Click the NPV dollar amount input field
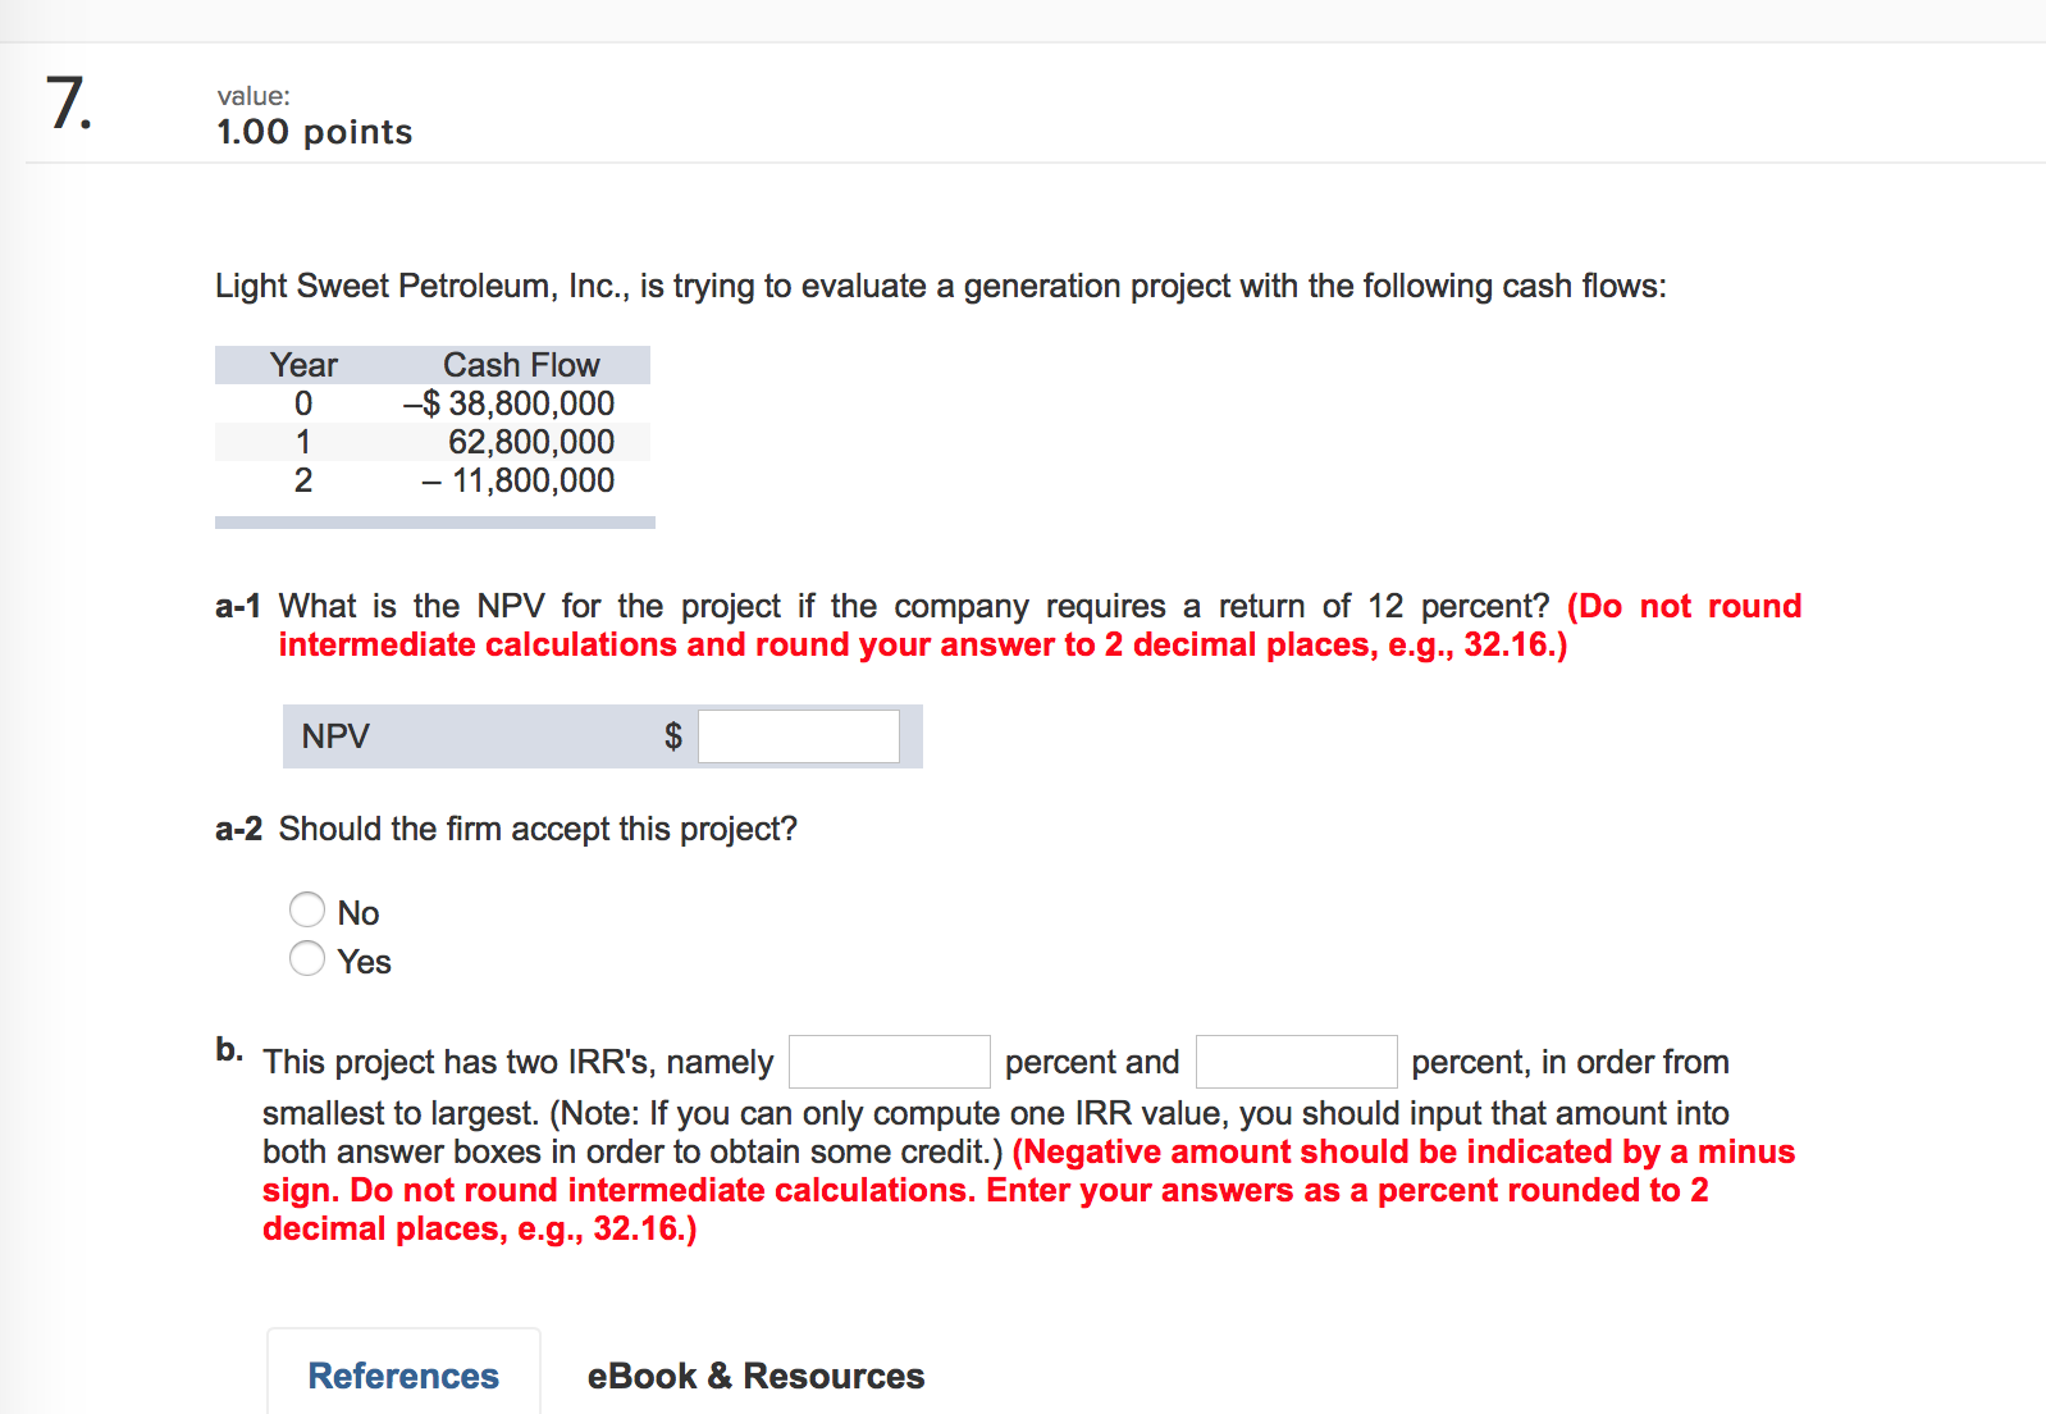 click(x=797, y=735)
